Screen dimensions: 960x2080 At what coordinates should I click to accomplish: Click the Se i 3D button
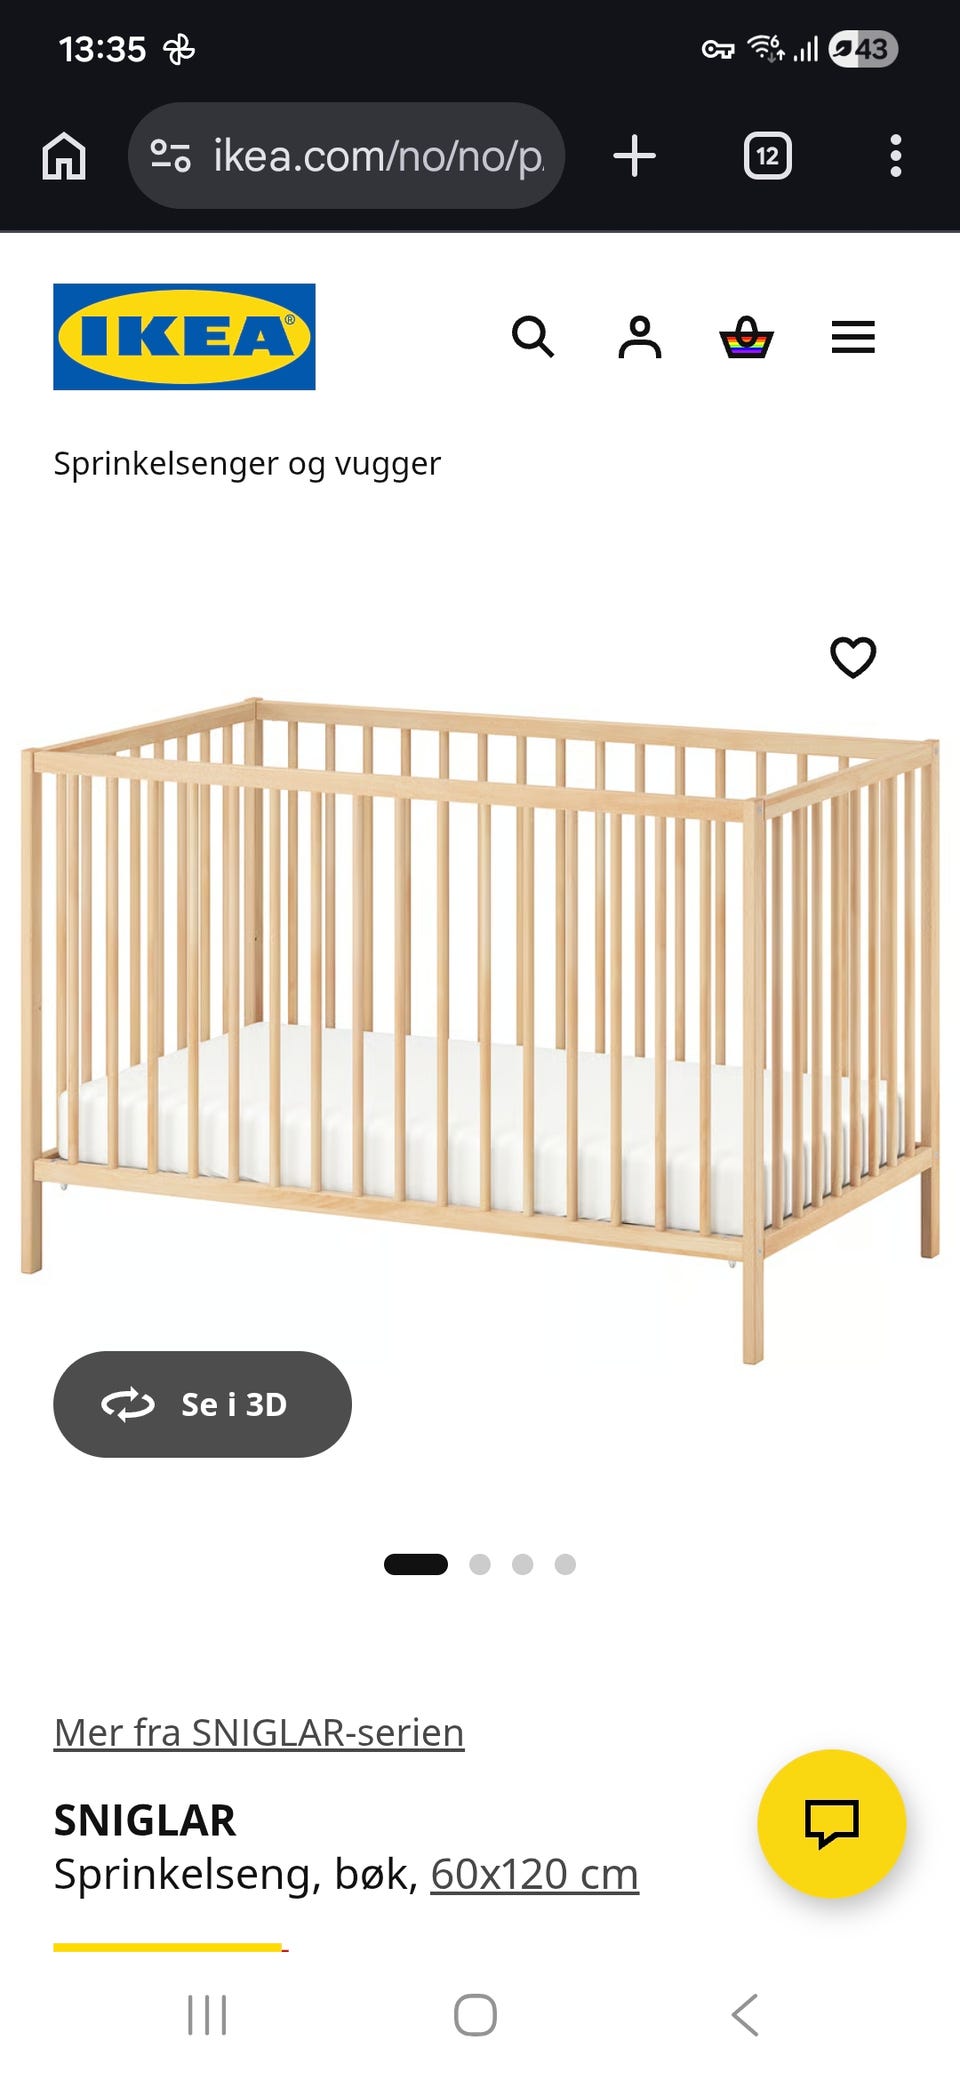pyautogui.click(x=202, y=1404)
